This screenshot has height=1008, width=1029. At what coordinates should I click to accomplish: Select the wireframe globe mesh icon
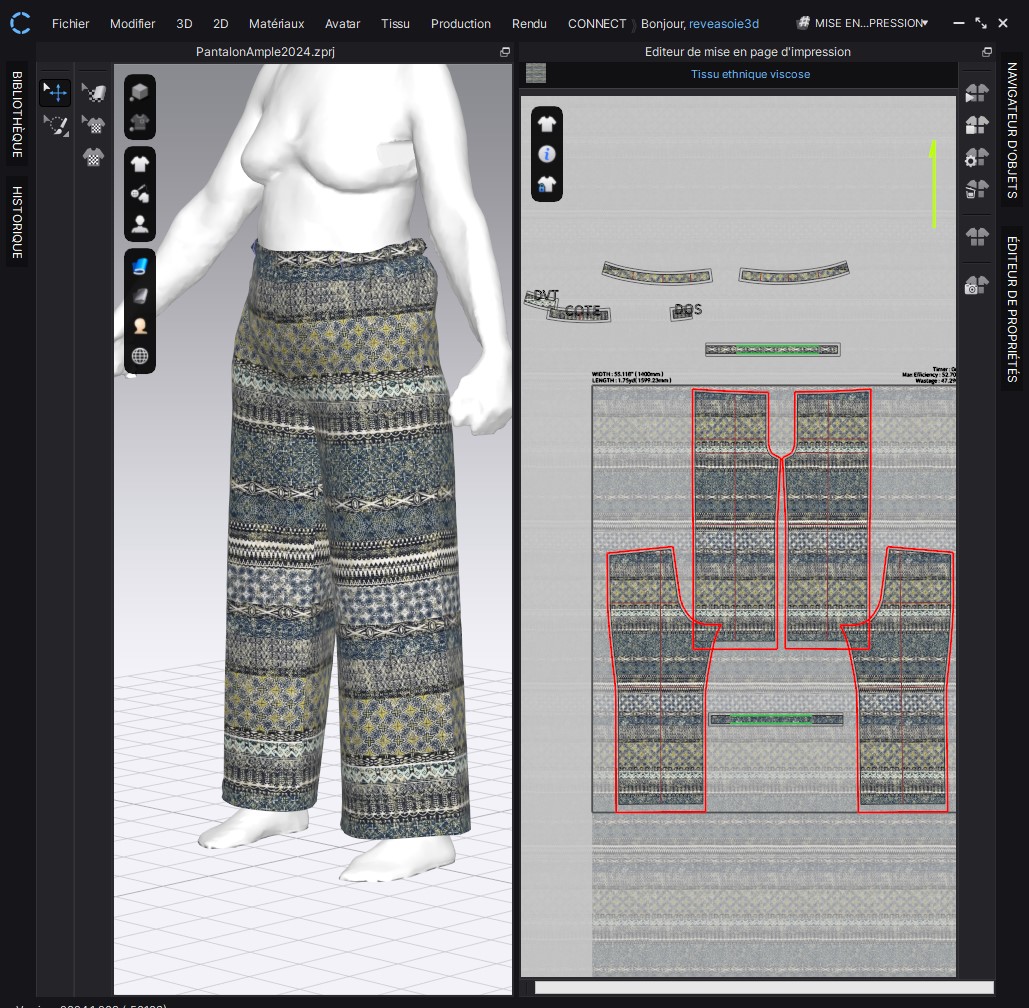[x=140, y=356]
